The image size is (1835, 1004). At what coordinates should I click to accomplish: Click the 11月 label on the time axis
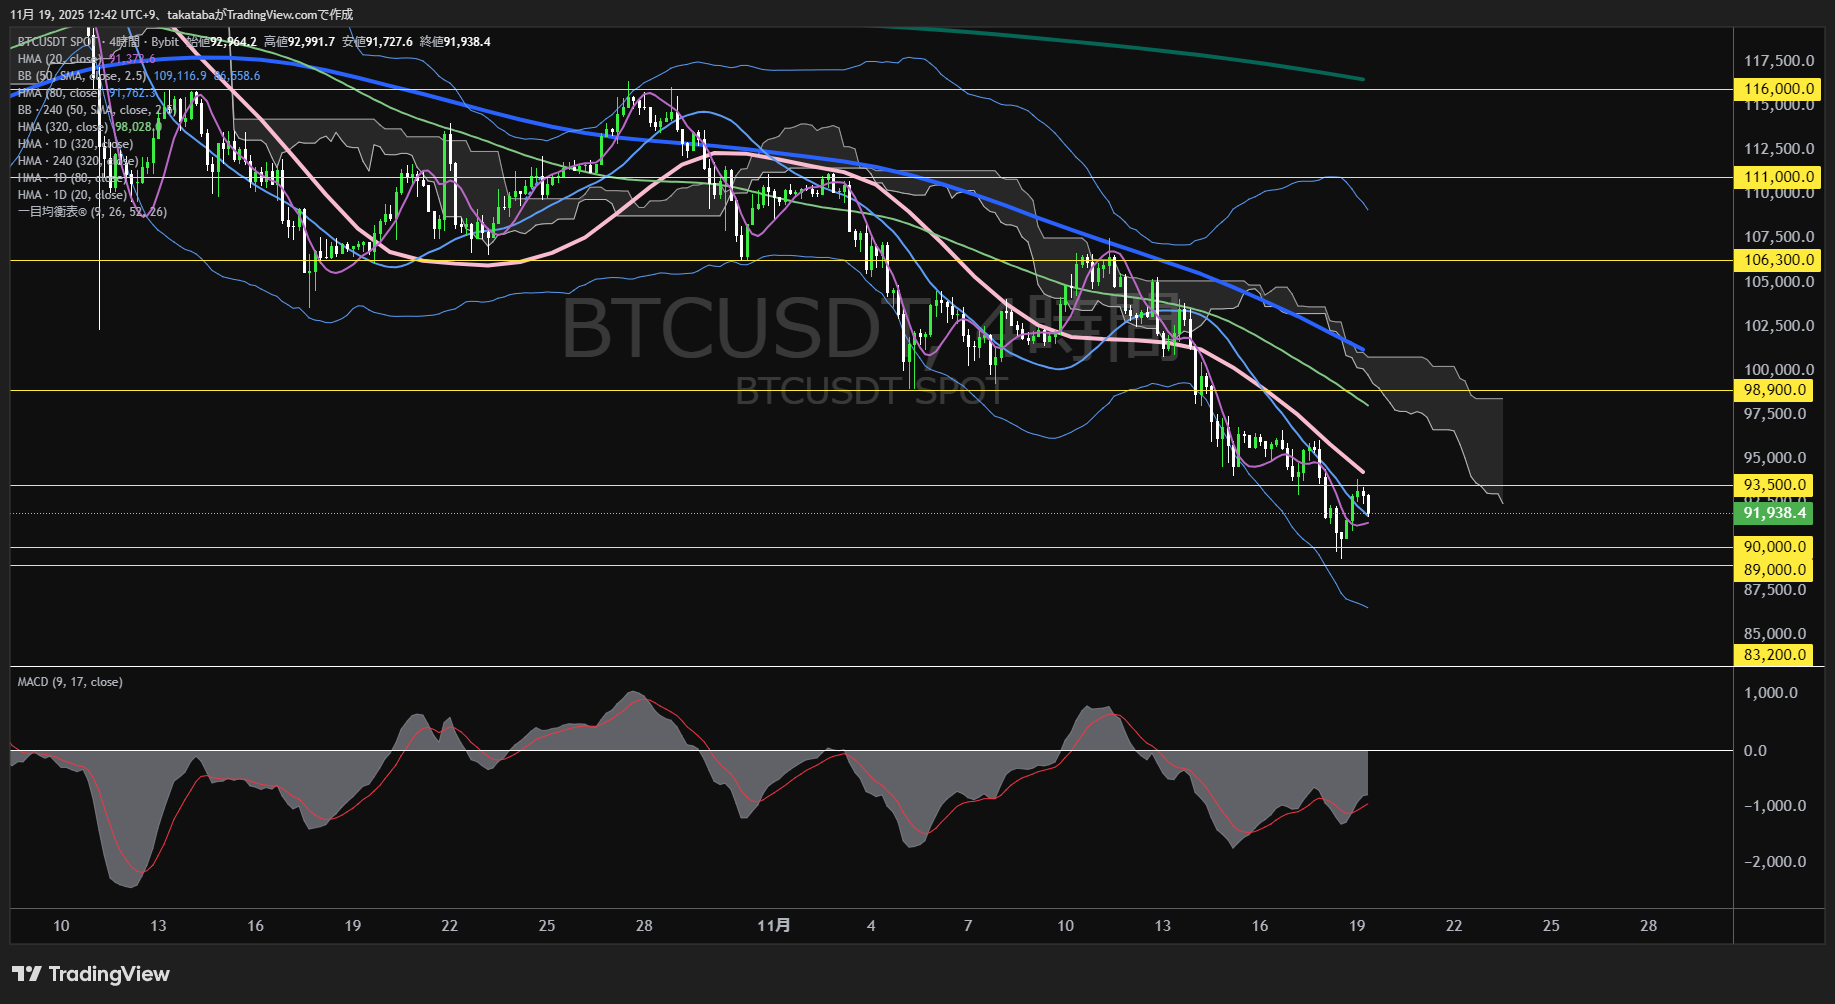772,926
